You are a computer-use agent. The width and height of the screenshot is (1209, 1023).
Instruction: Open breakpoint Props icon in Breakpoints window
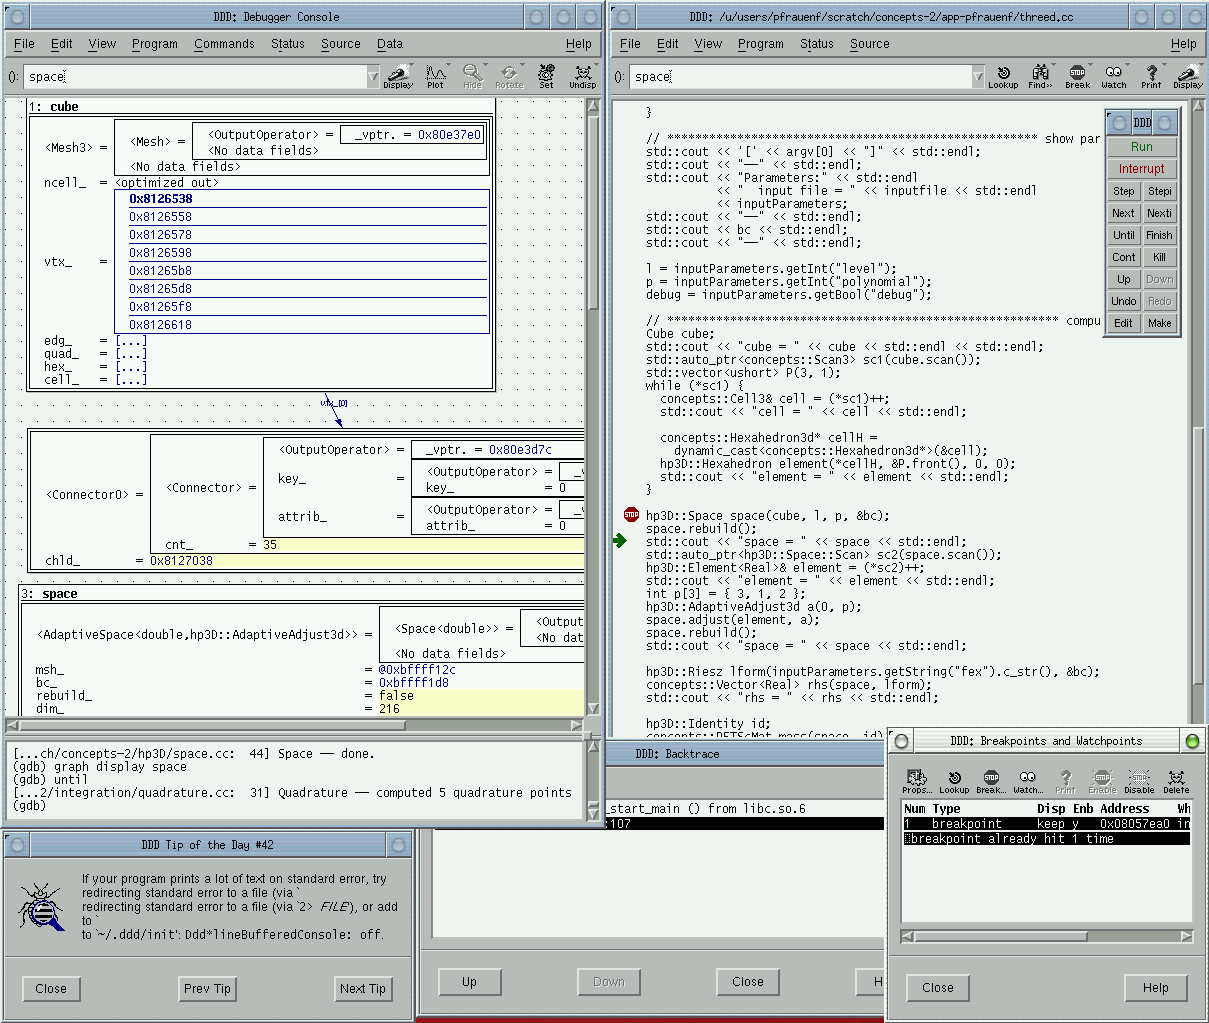tap(916, 781)
